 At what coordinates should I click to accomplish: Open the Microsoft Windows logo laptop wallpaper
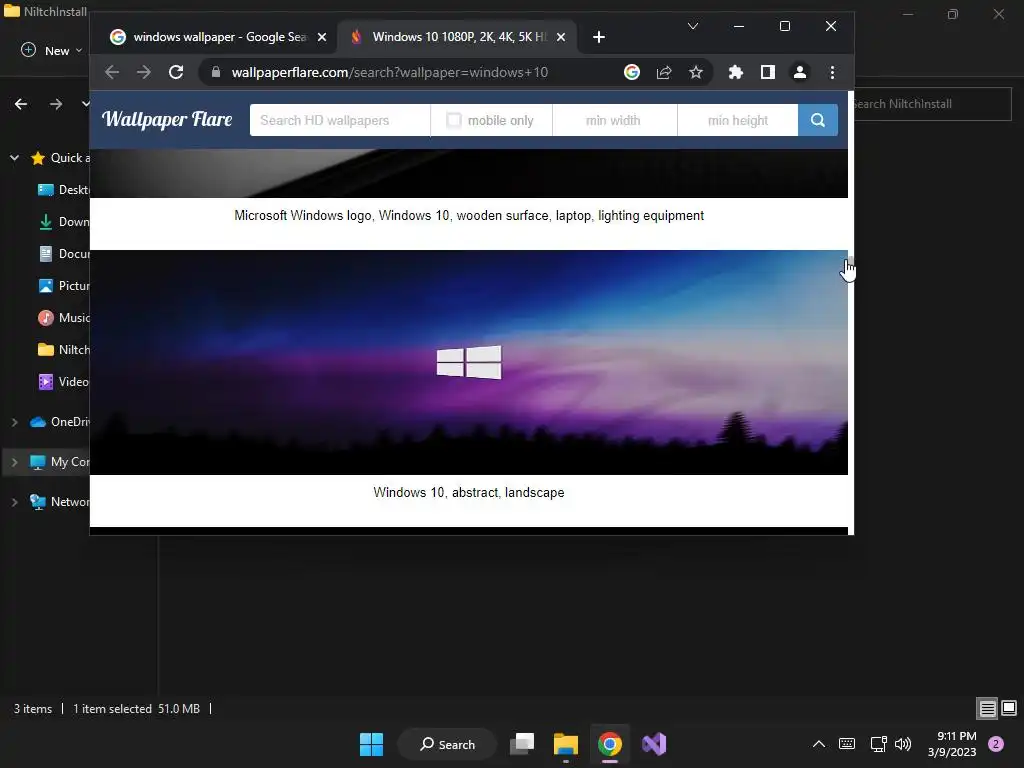468,173
